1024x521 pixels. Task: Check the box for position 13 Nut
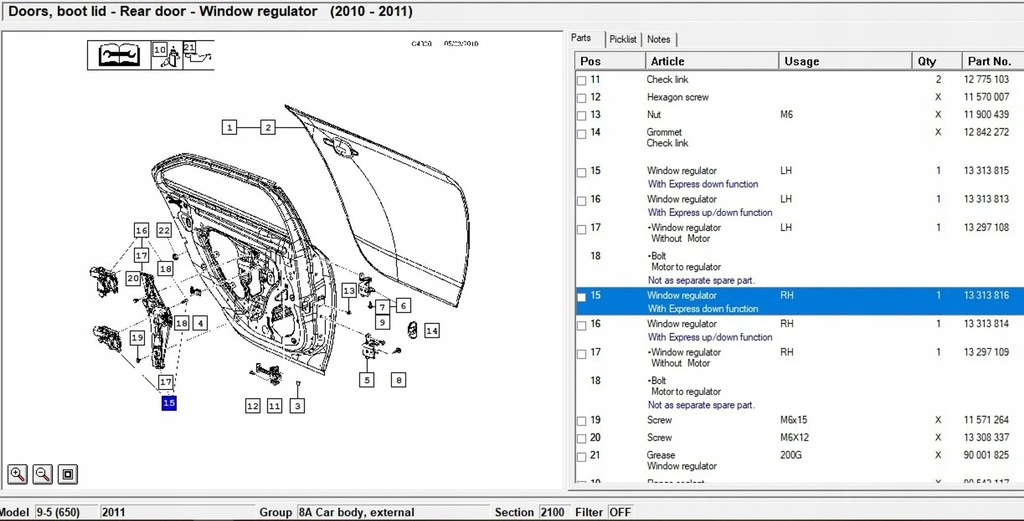[582, 115]
